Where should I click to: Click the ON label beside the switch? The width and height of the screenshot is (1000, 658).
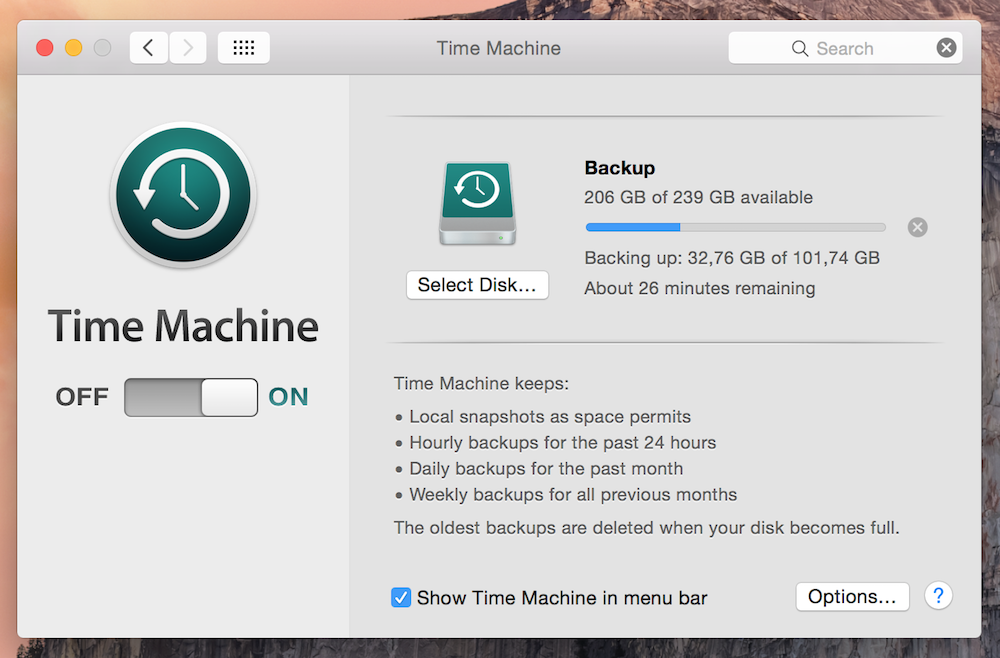point(288,397)
